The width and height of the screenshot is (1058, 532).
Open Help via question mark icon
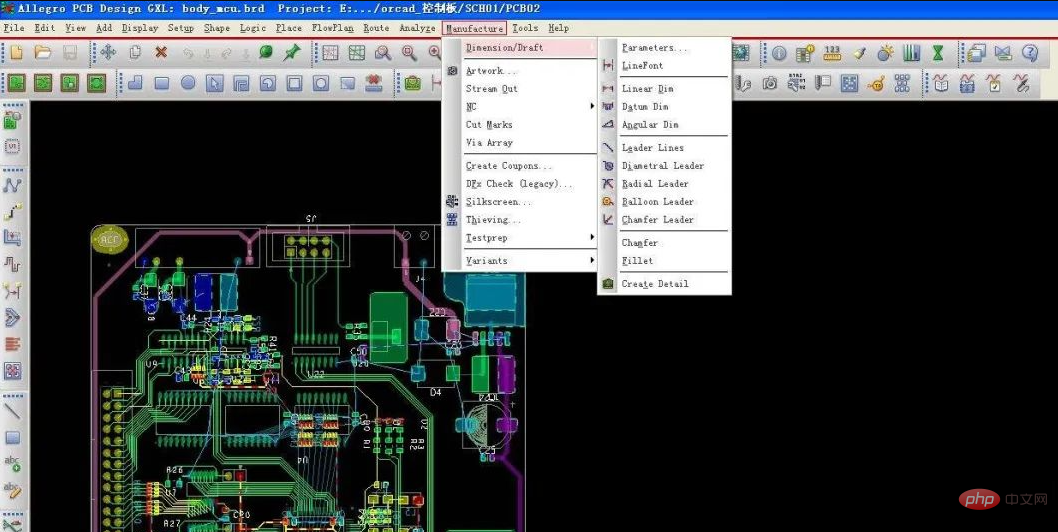click(x=1029, y=53)
